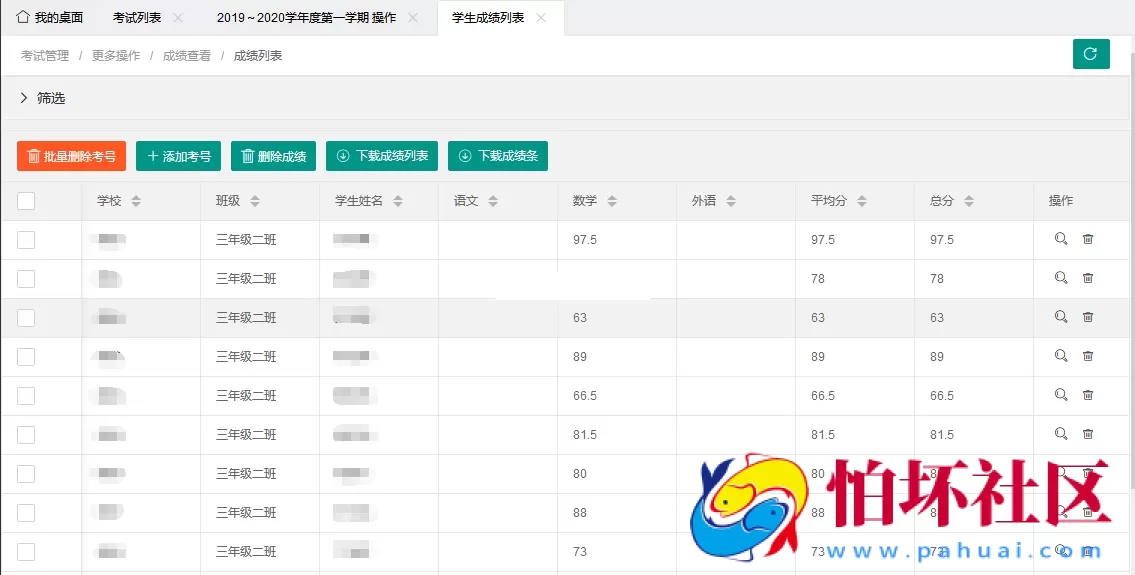Click the orange 批量删除考号 button
Image resolution: width=1135 pixels, height=575 pixels.
[x=72, y=156]
